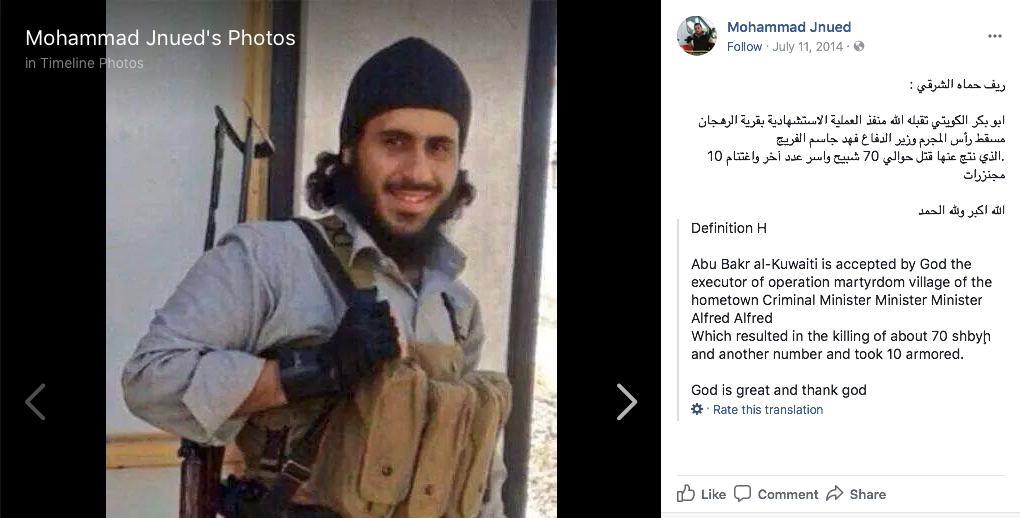
Task: Select Rate this translation
Action: [768, 409]
